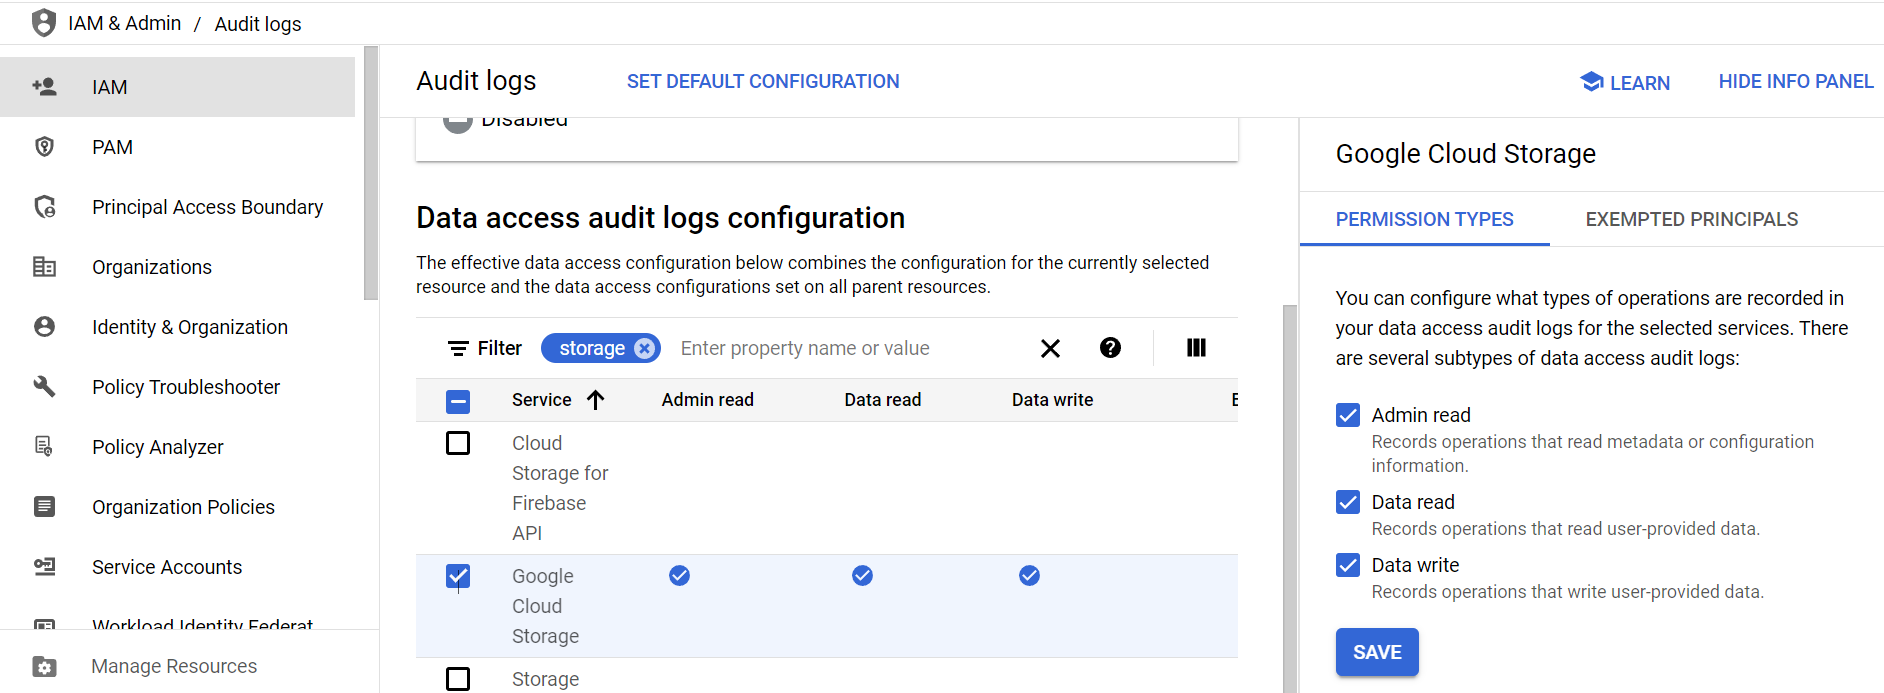Toggle the select-all header checkbox
This screenshot has height=693, width=1884.
click(x=458, y=401)
